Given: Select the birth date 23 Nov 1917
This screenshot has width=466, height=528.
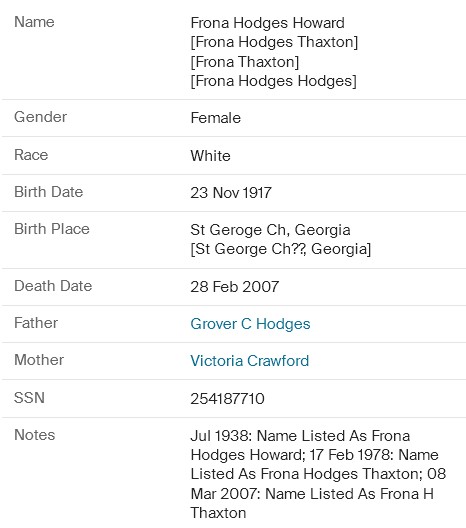Looking at the screenshot, I should (x=231, y=193).
